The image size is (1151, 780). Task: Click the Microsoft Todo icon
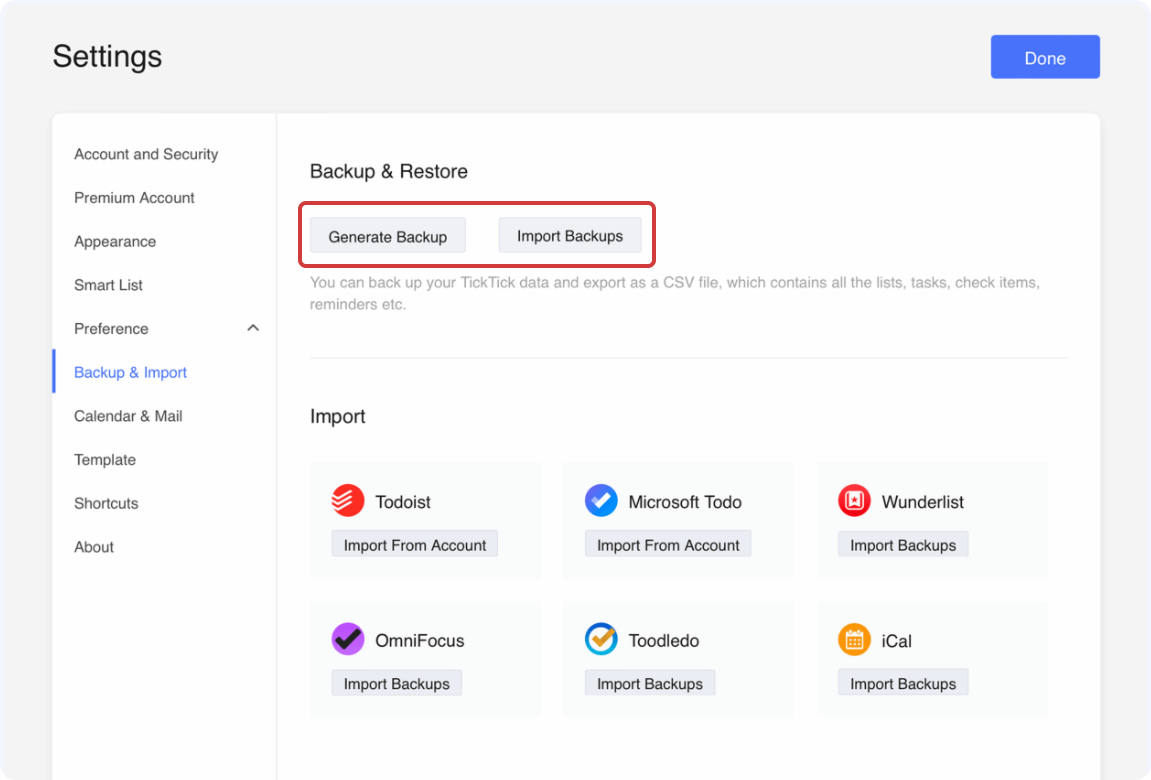pyautogui.click(x=601, y=501)
